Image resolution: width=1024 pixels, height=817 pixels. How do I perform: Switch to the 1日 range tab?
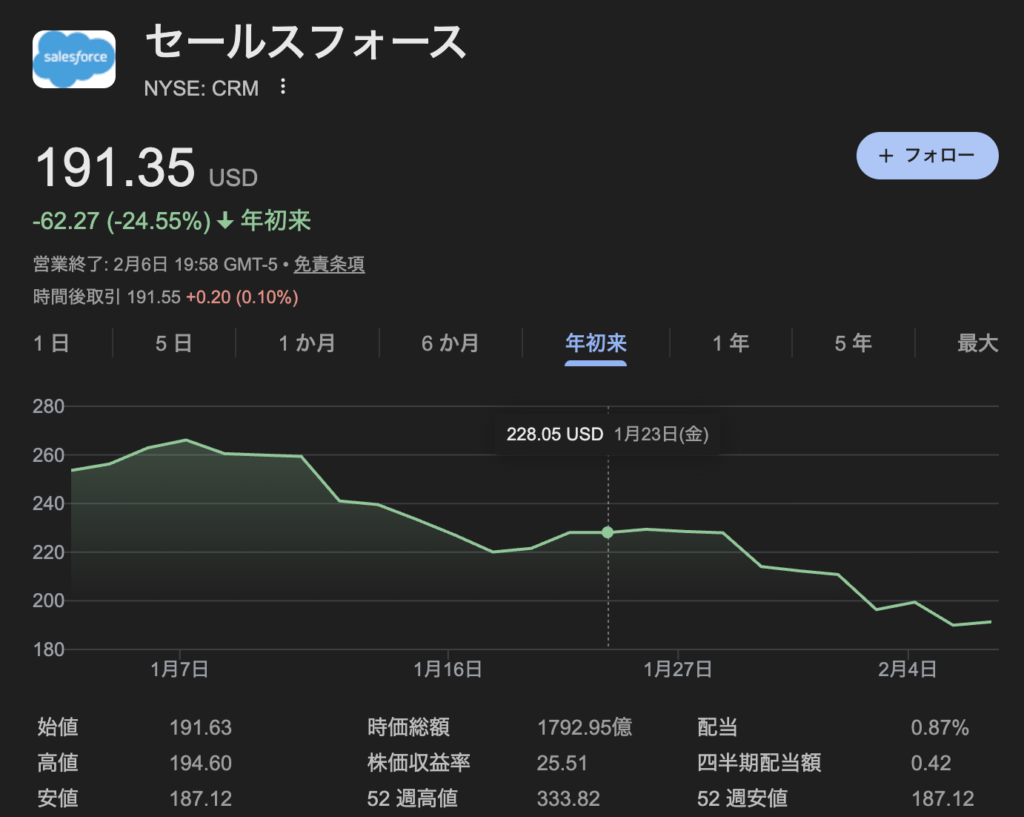coord(51,343)
